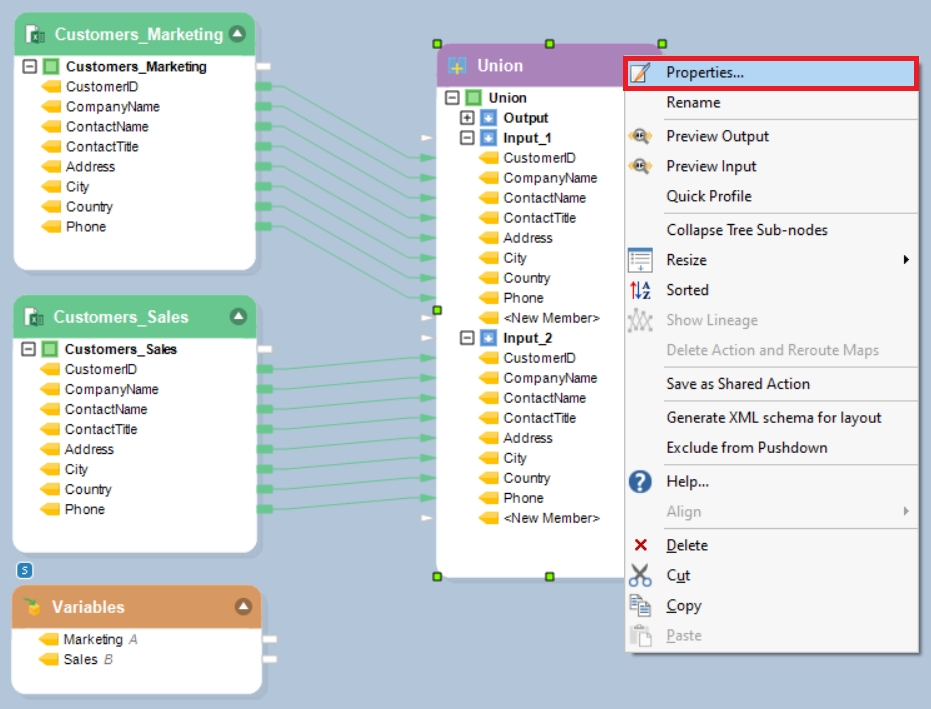Screen dimensions: 931x709
Task: Collapse the Input_2 node in Union
Action: click(467, 338)
